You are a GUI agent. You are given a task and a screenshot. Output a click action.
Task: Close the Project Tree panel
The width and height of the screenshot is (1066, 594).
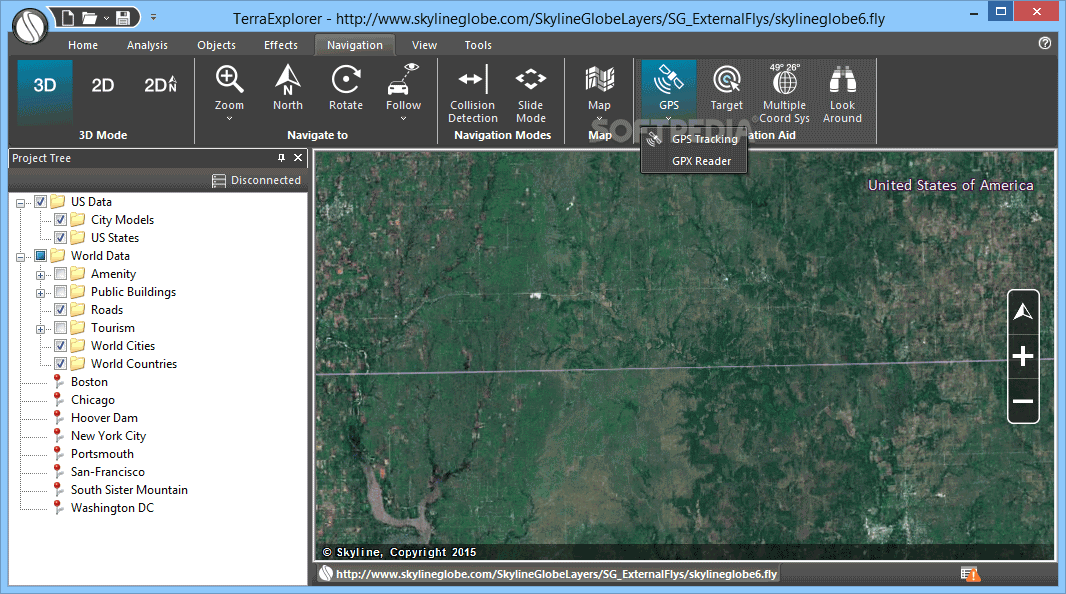298,158
